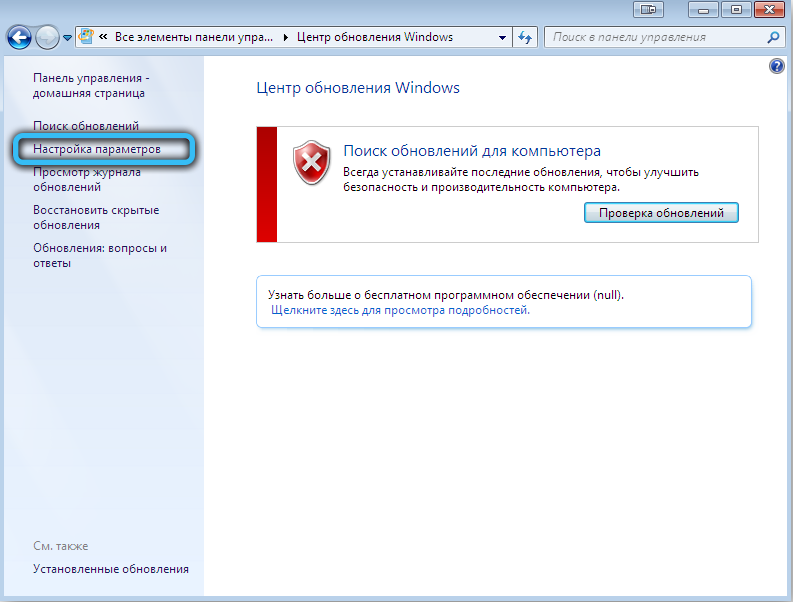Open 'Обновления: вопросы и ответы'
This screenshot has height=602, width=793.
(x=100, y=255)
